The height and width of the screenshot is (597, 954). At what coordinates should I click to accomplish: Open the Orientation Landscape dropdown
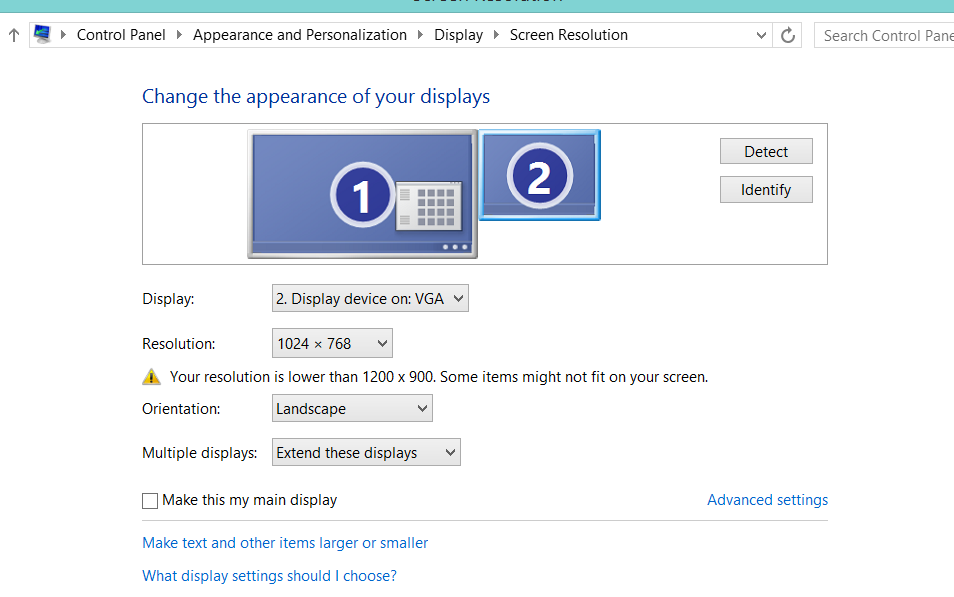[352, 408]
